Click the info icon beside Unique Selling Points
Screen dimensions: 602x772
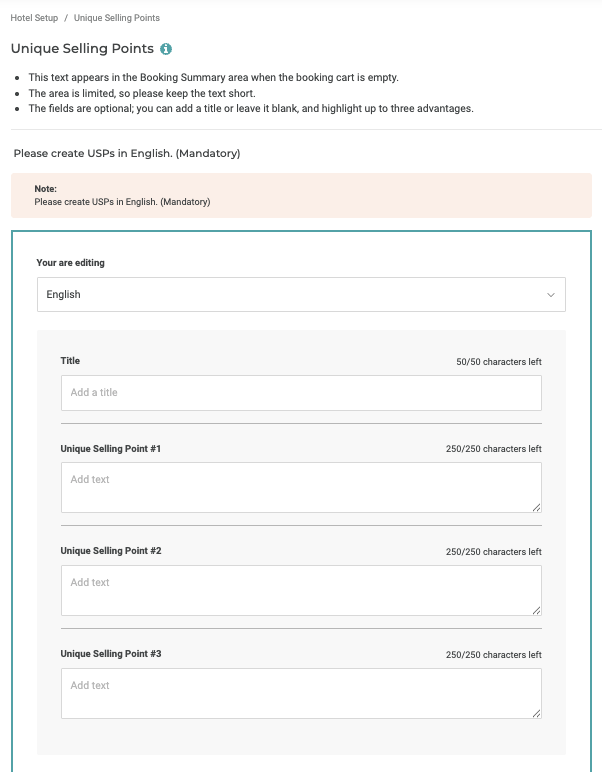[x=166, y=49]
